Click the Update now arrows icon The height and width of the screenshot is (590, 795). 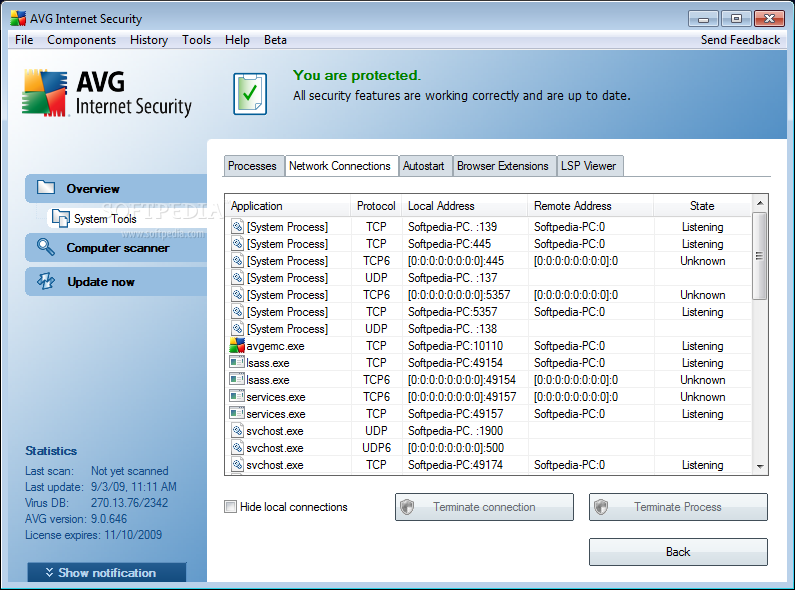46,281
